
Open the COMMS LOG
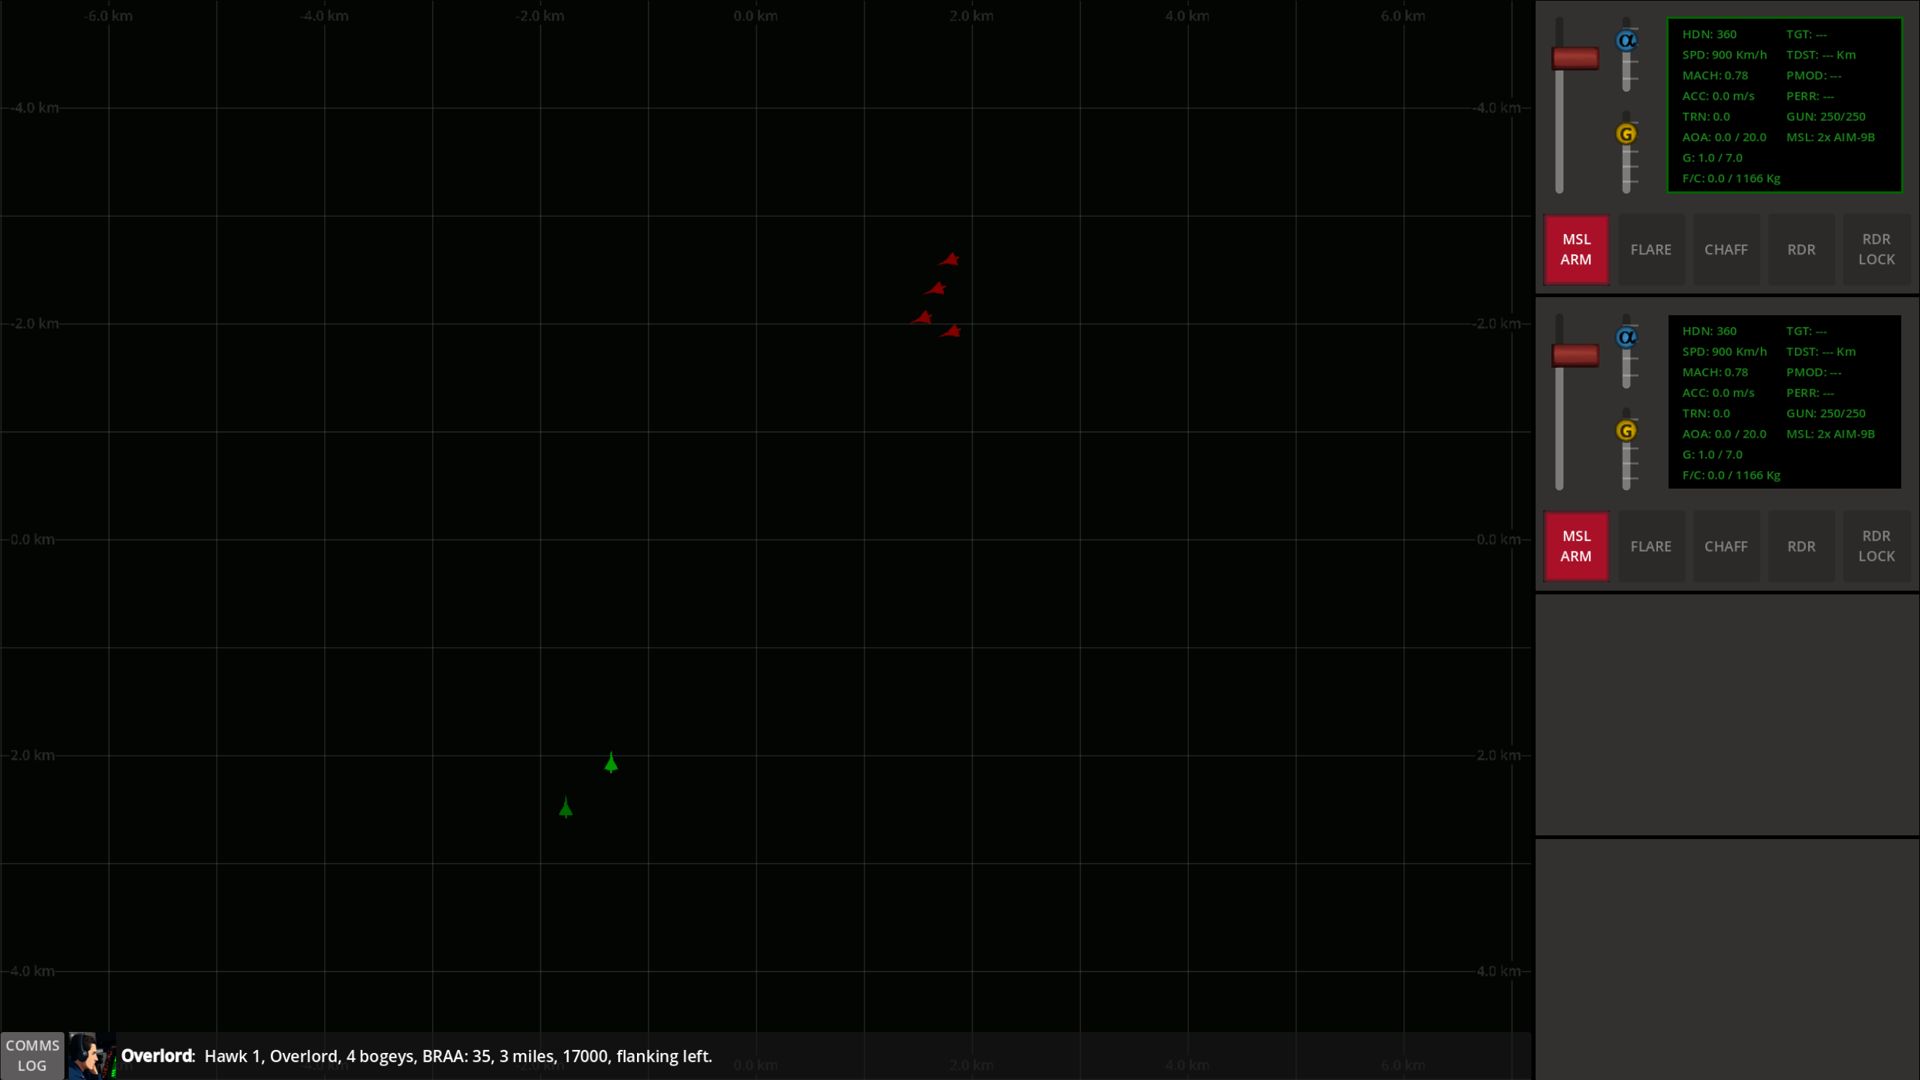(x=32, y=1055)
